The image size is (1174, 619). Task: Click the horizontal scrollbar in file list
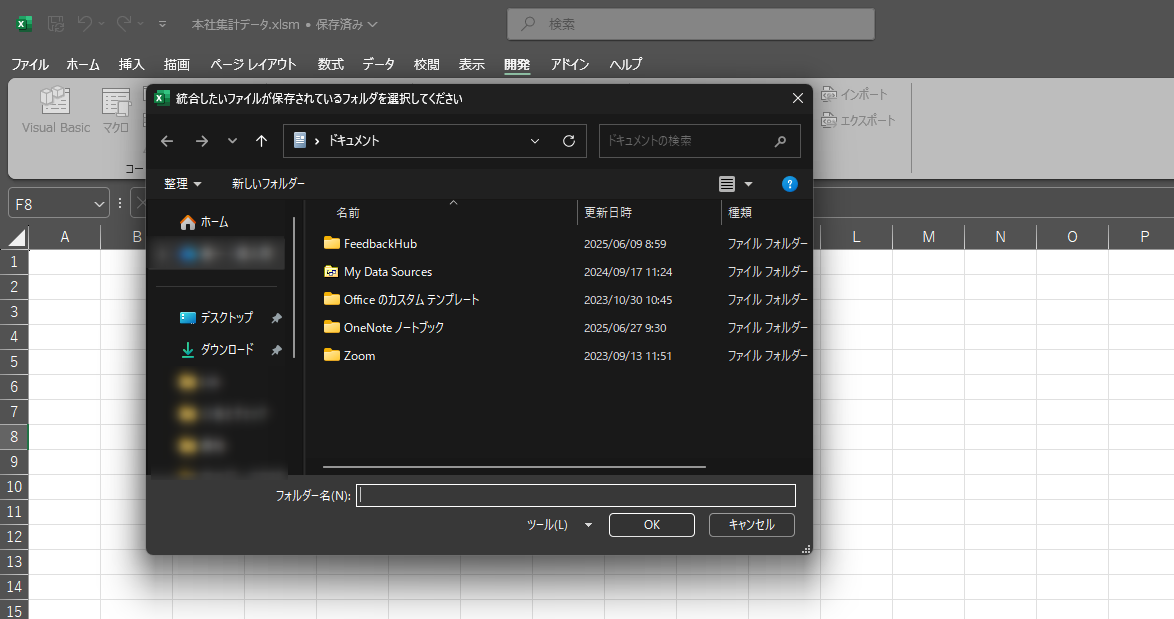(514, 466)
